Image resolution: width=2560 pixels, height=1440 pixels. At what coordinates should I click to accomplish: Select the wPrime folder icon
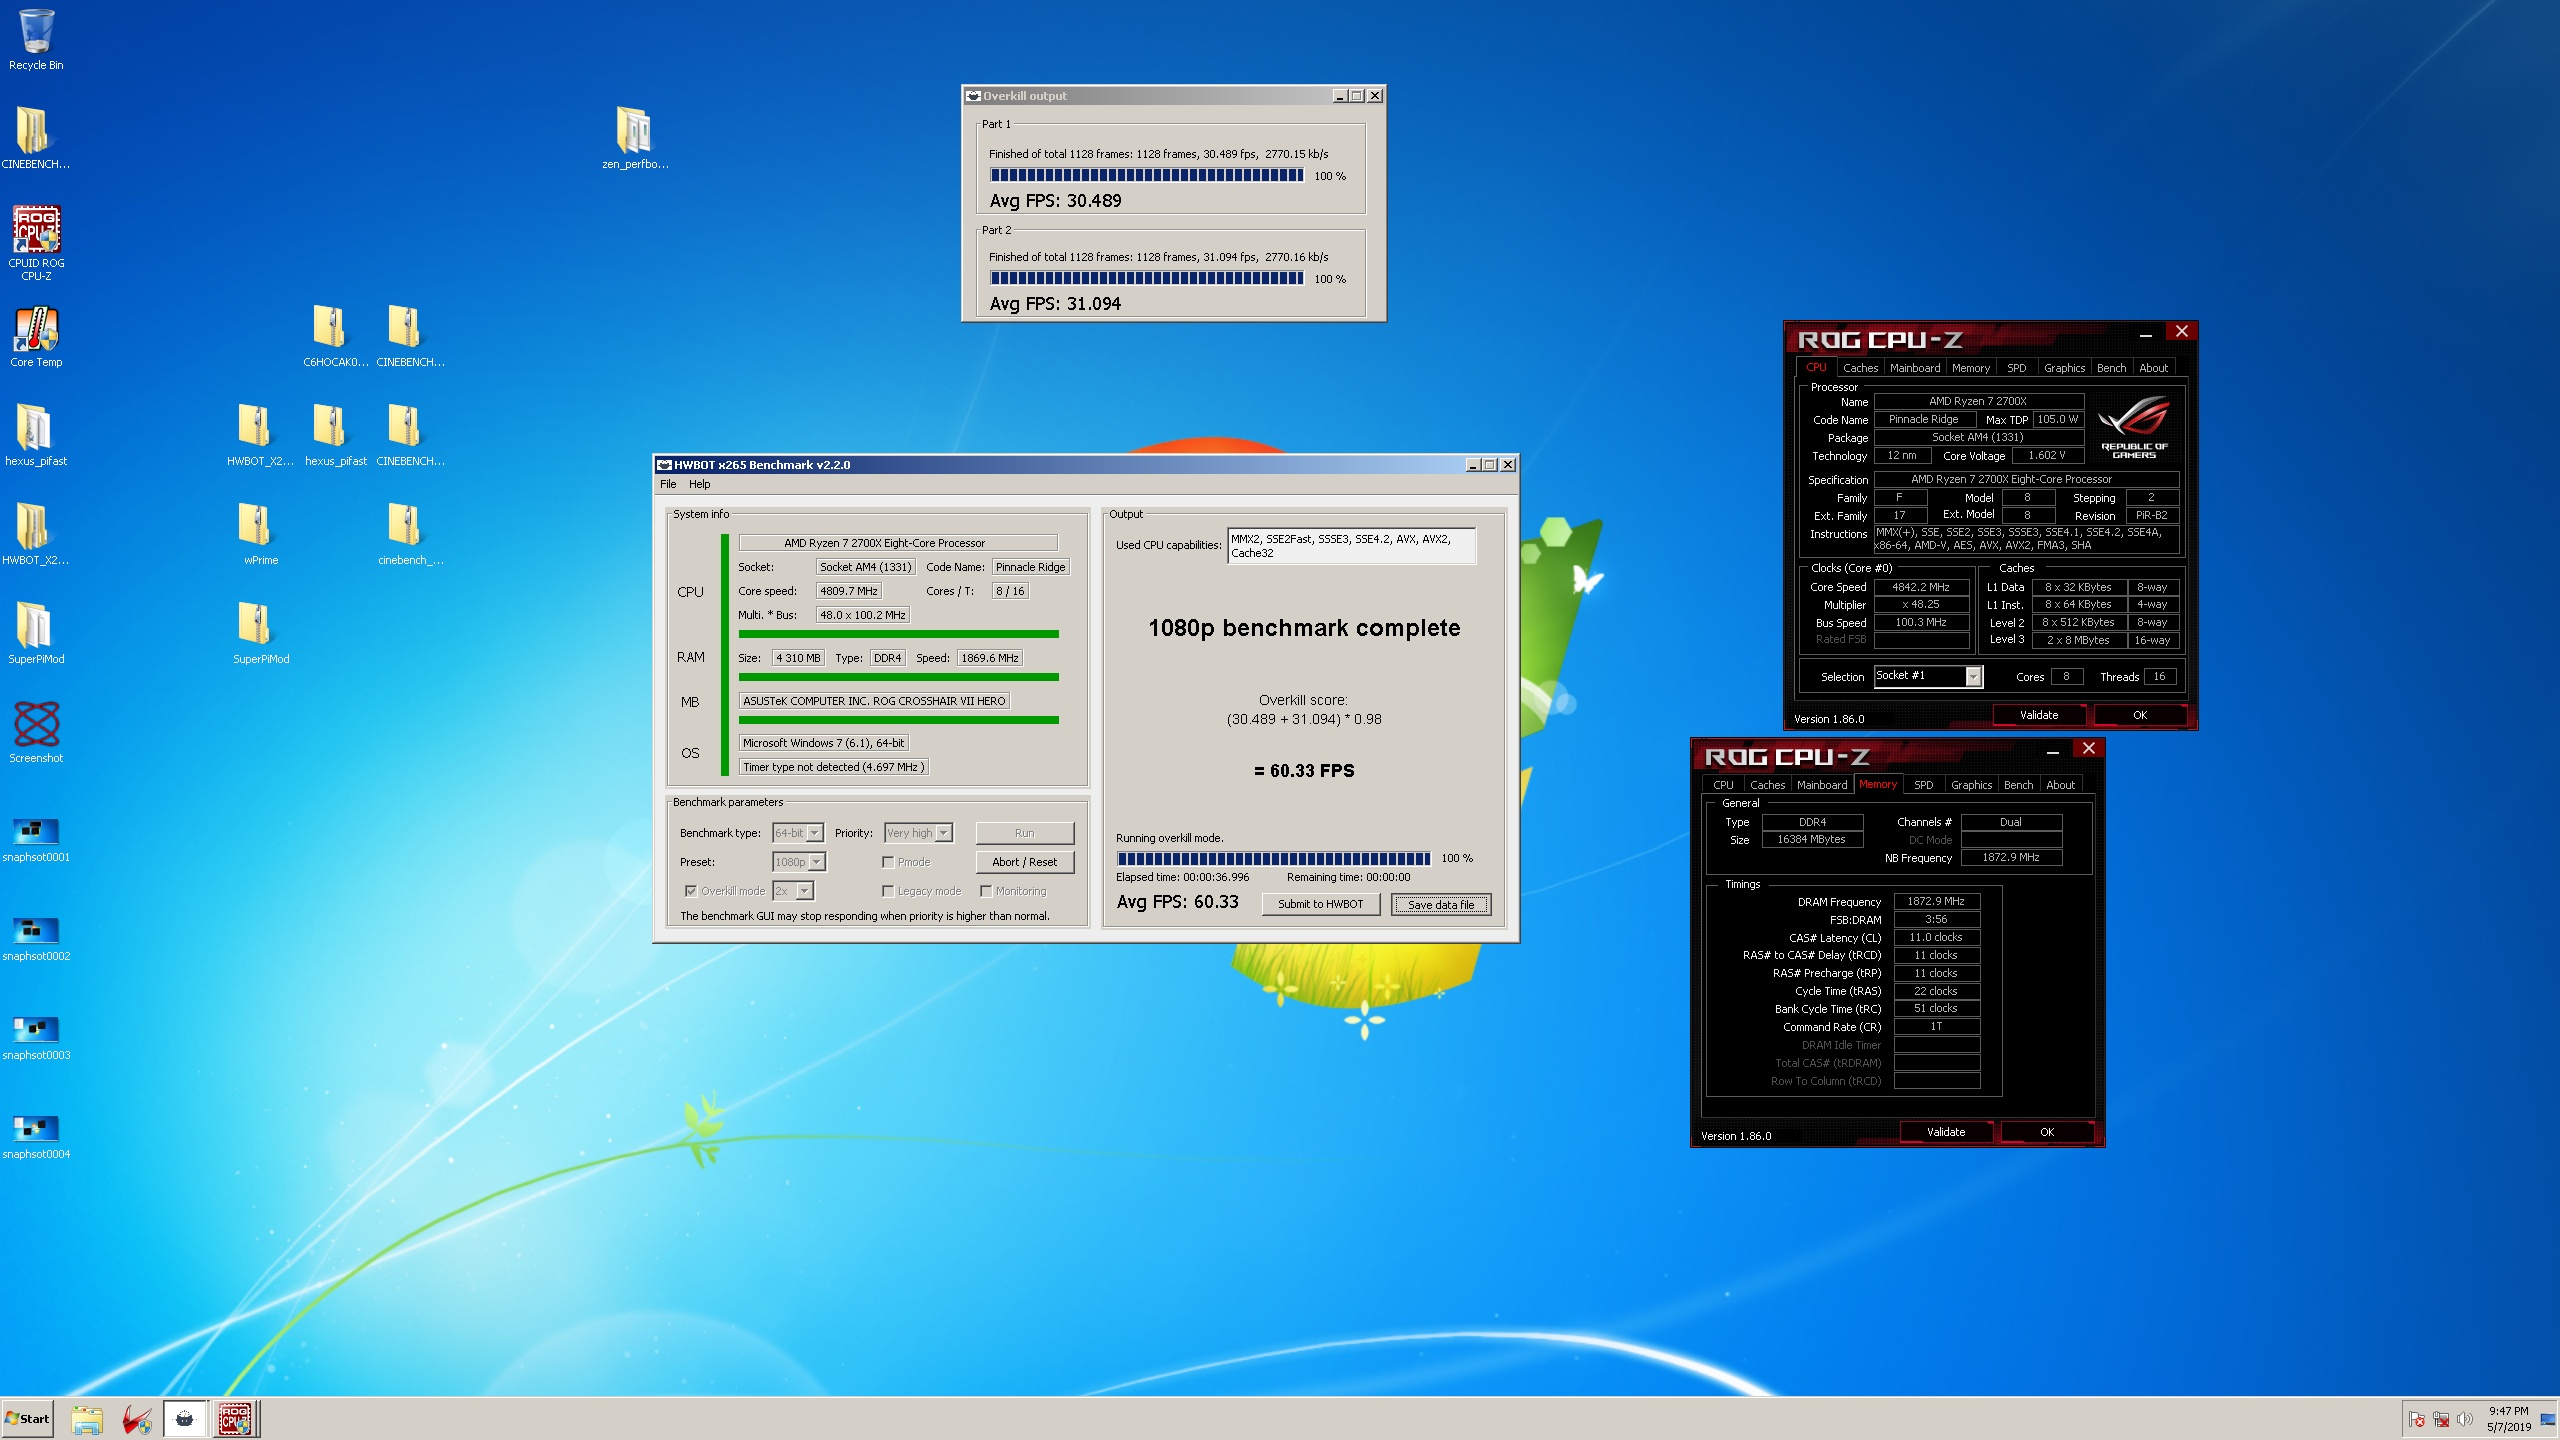[x=260, y=534]
